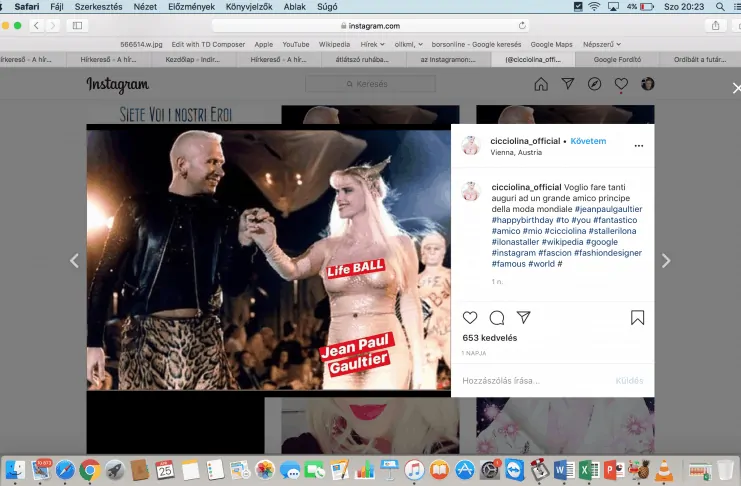
Task: Open the post's three-dot options menu
Action: [639, 146]
